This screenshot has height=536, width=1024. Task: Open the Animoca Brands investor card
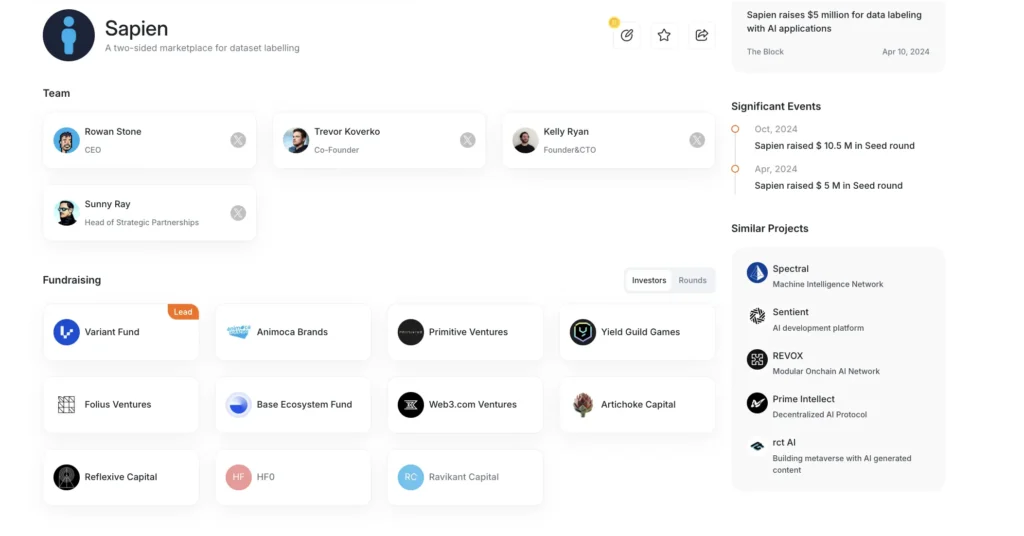[x=292, y=332]
